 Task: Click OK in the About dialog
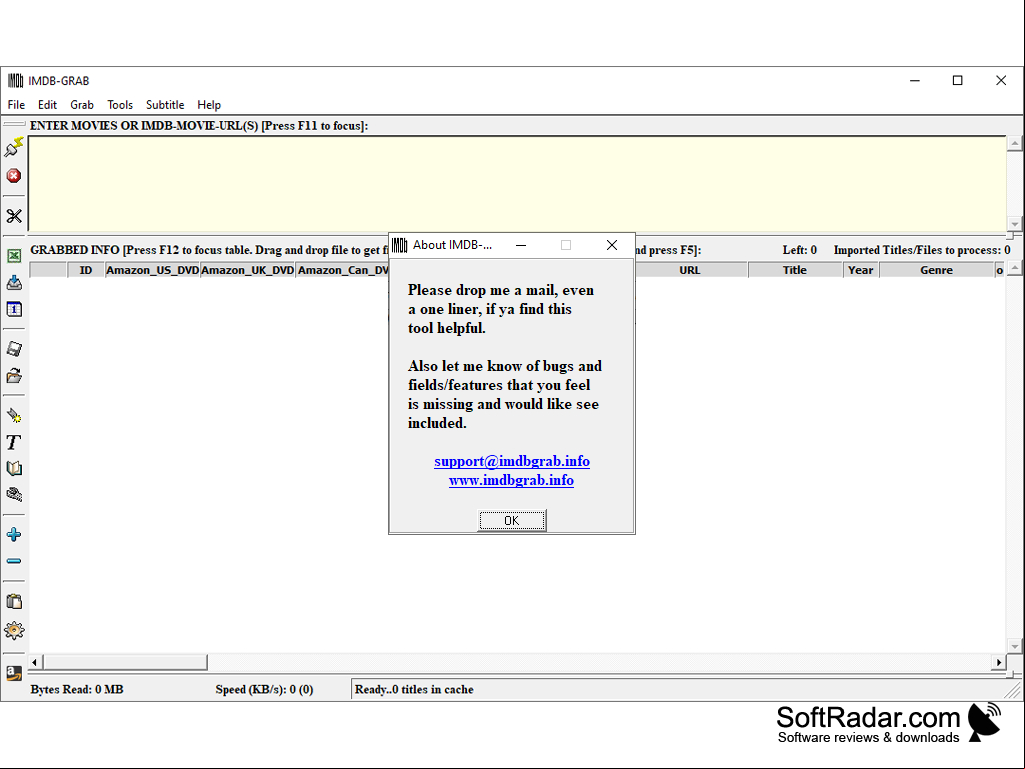coord(512,521)
